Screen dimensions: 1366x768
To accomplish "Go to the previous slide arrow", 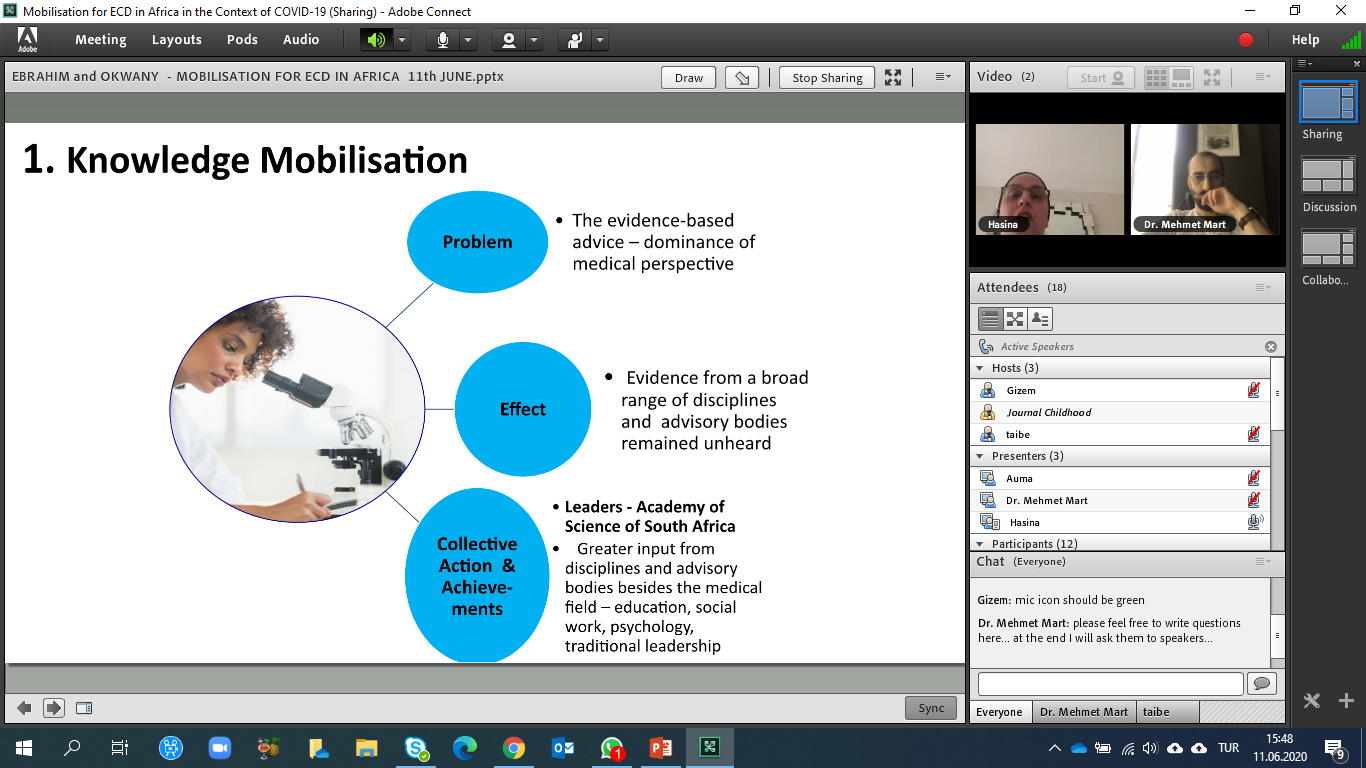I will pyautogui.click(x=24, y=708).
